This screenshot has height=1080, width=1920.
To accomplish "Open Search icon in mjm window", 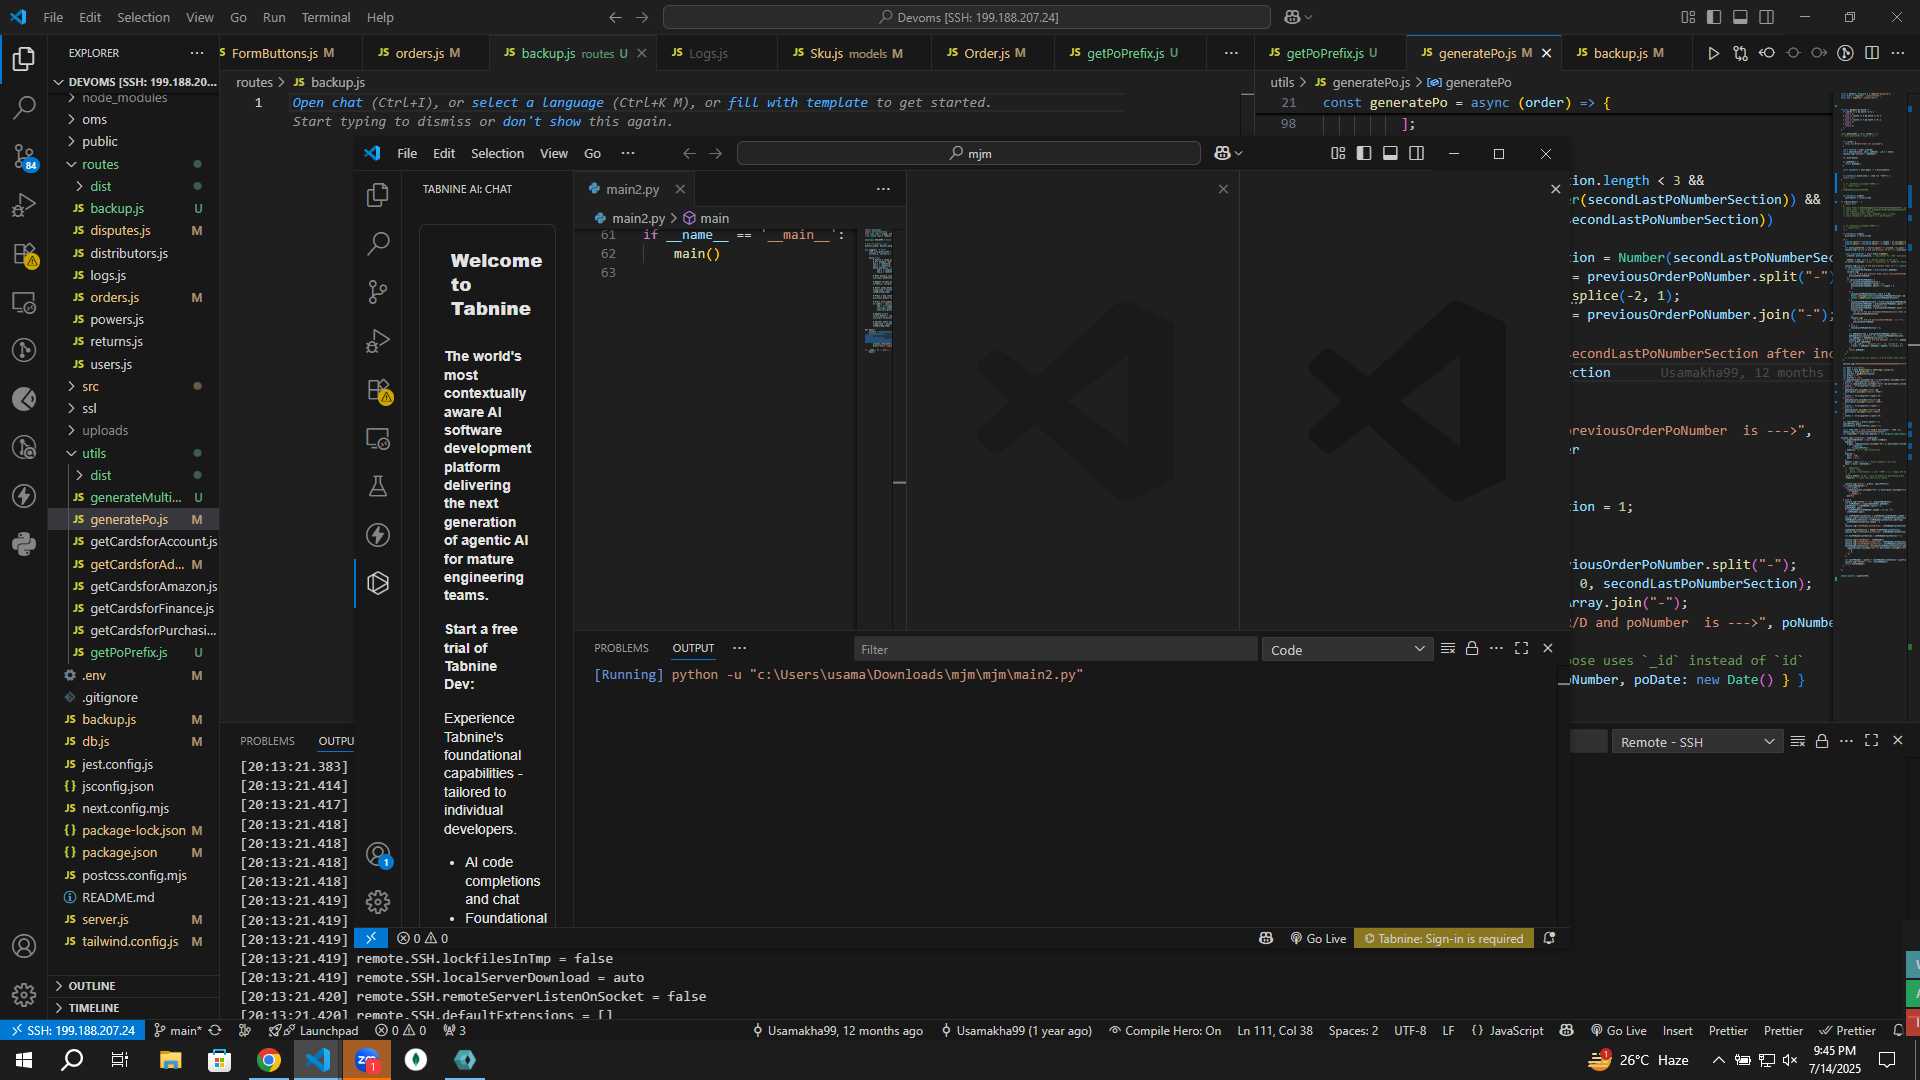I will (x=378, y=243).
